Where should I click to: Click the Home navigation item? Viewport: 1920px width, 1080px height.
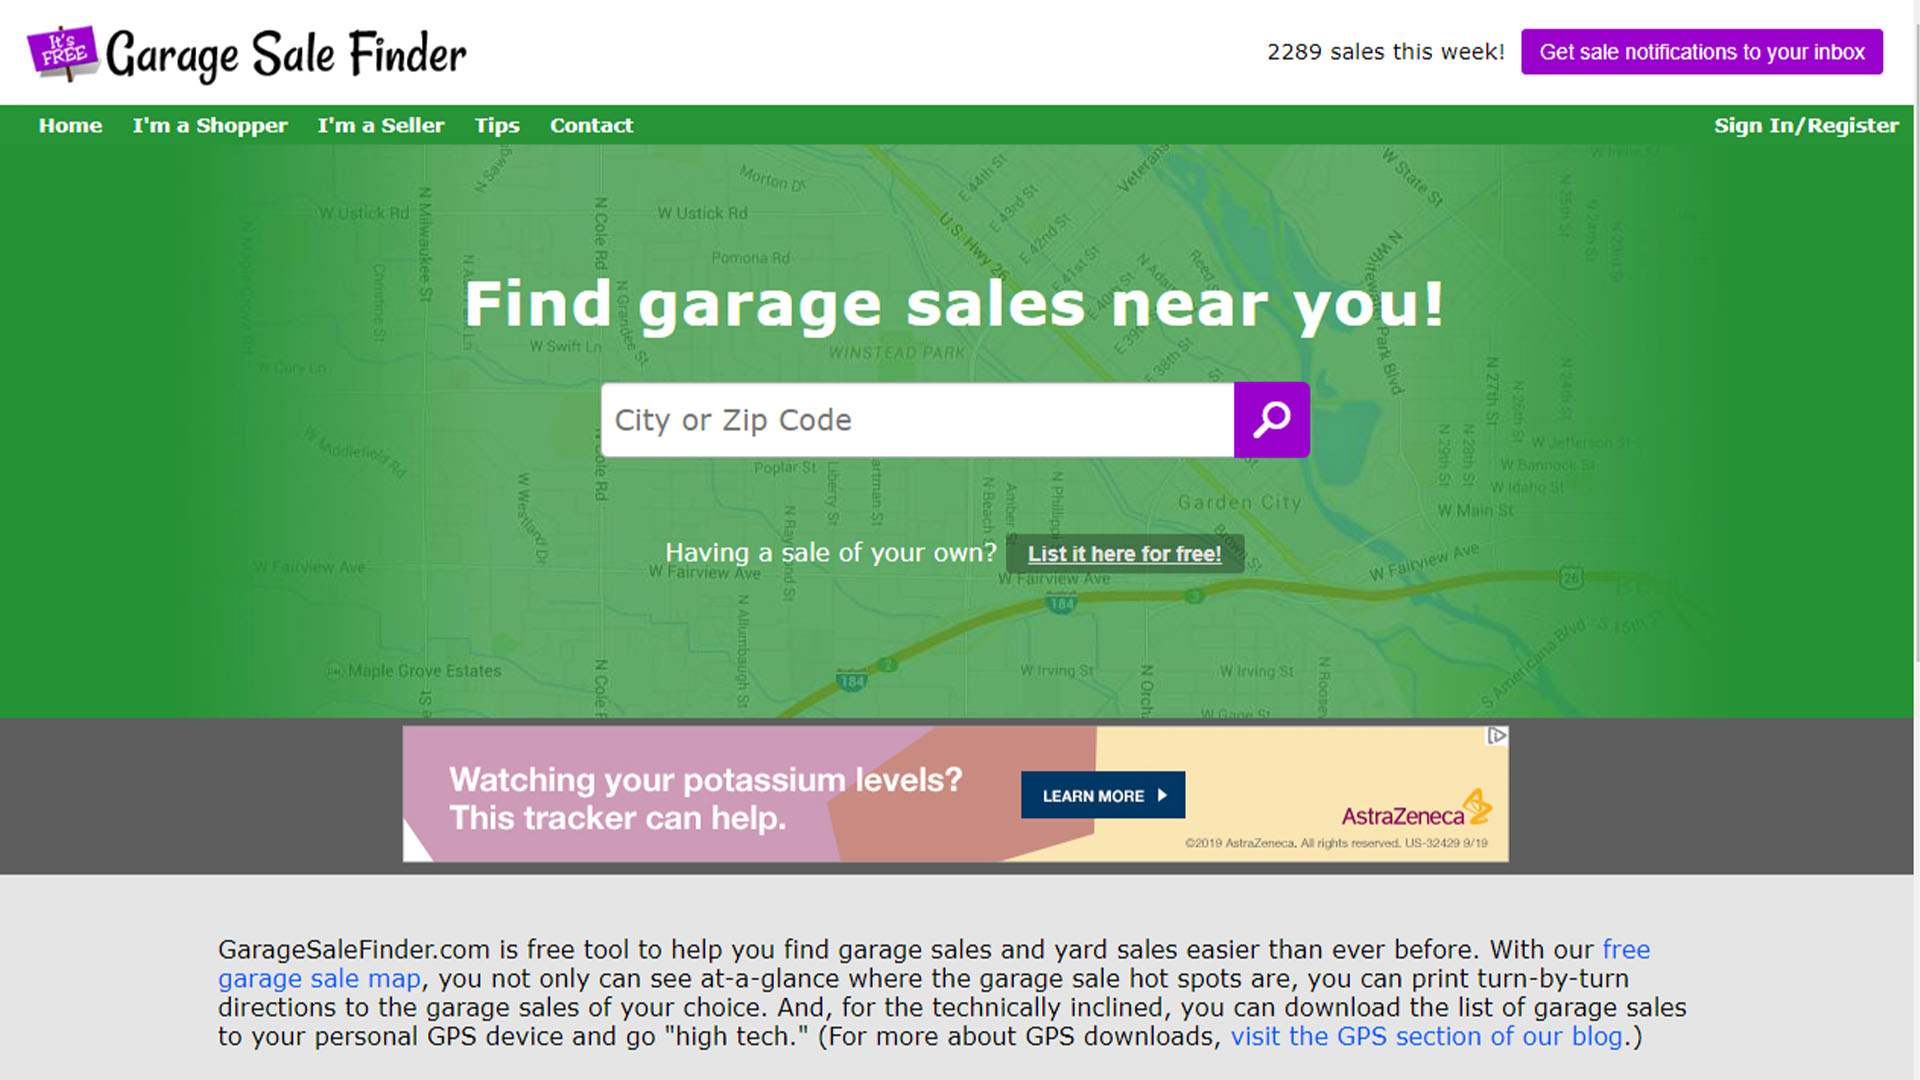[70, 125]
